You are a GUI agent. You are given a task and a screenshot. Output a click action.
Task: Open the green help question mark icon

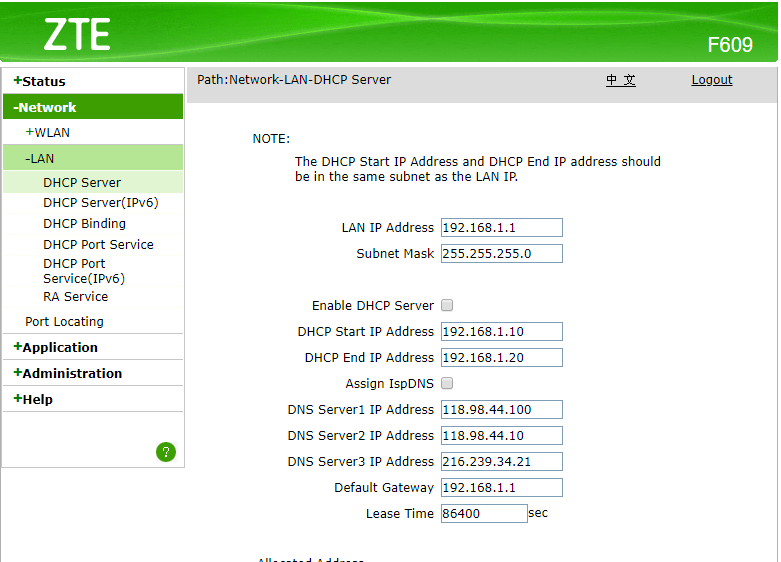click(x=166, y=452)
